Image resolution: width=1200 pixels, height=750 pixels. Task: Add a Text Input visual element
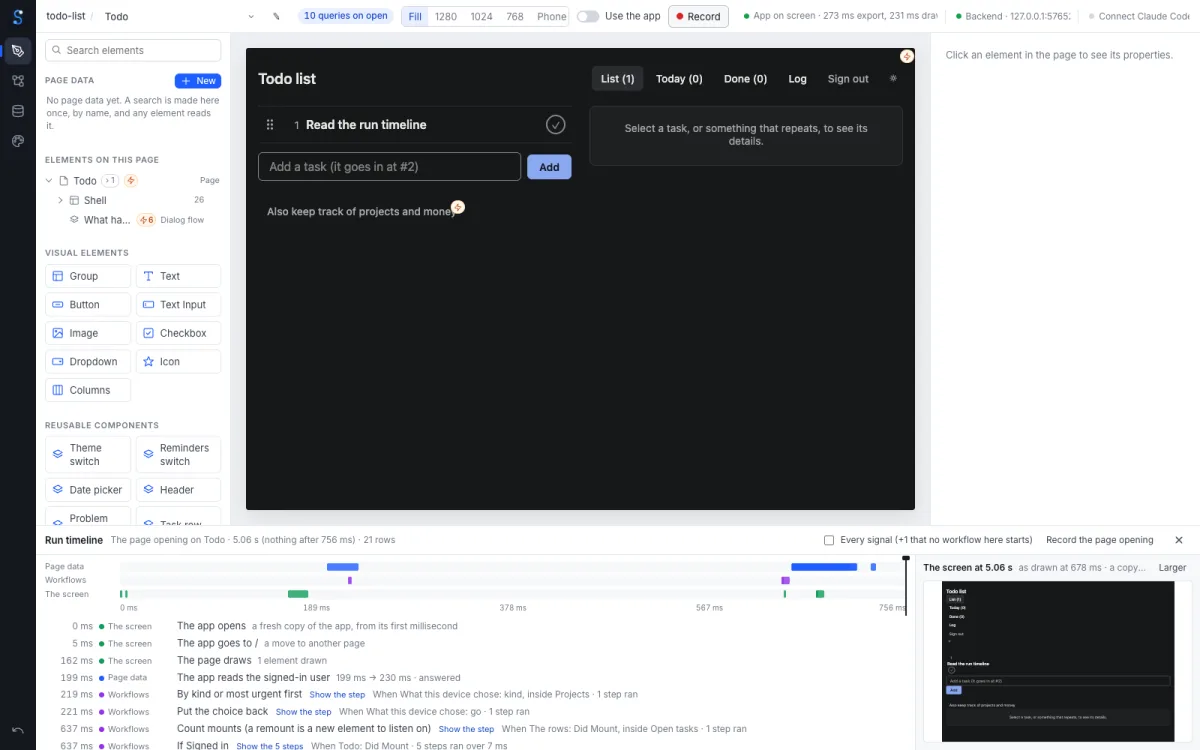tap(178, 305)
